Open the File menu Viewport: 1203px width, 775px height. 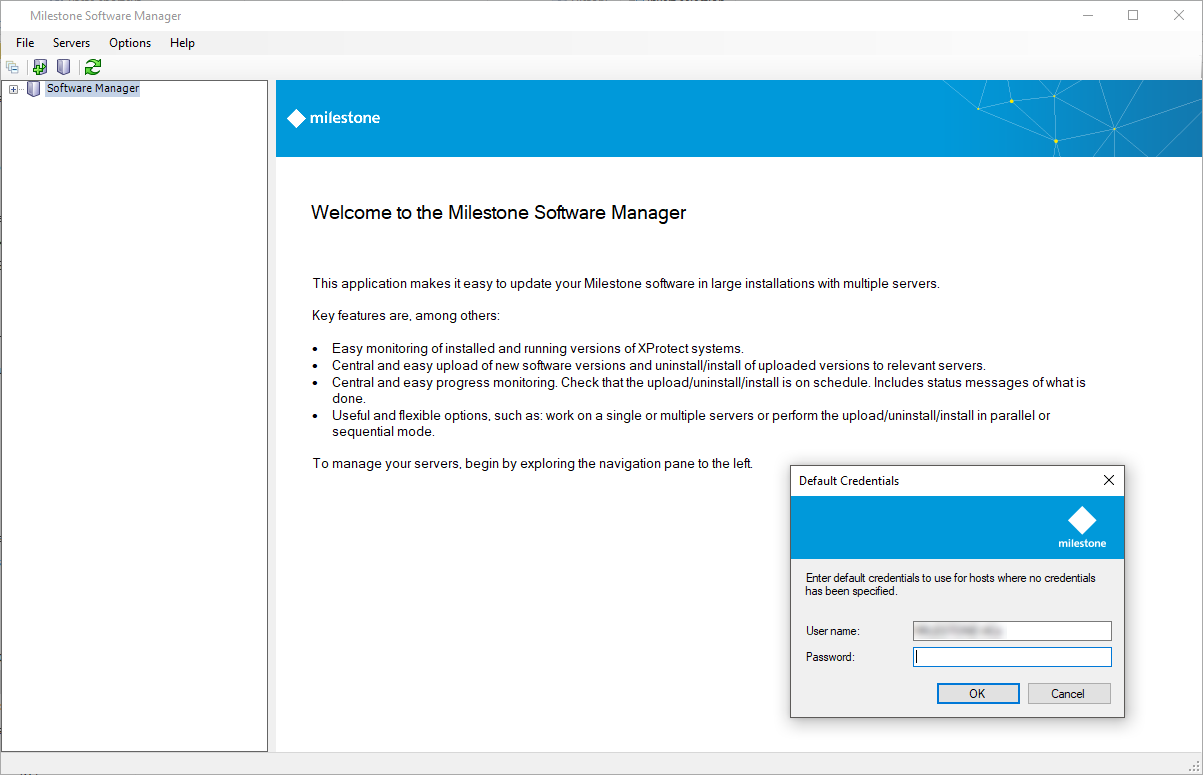click(x=25, y=43)
